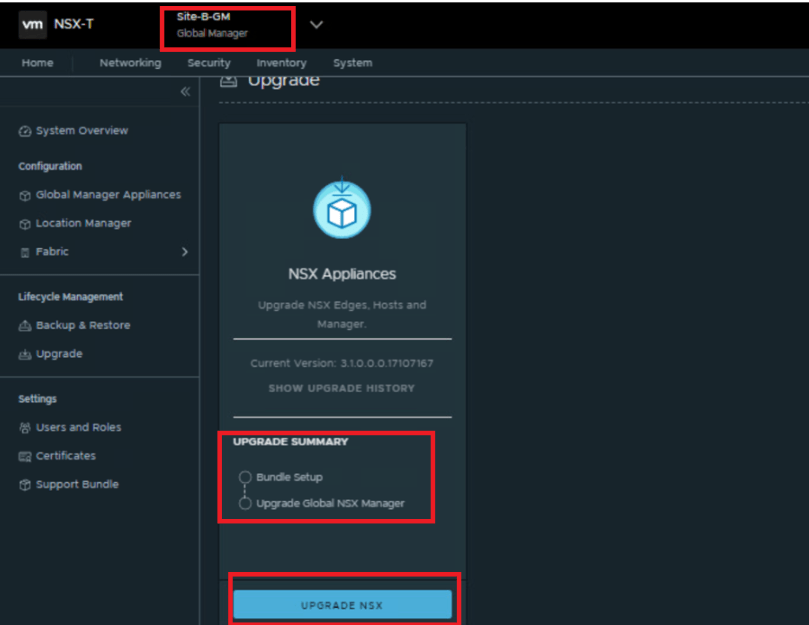Click the Backup & Restore icon

click(25, 326)
